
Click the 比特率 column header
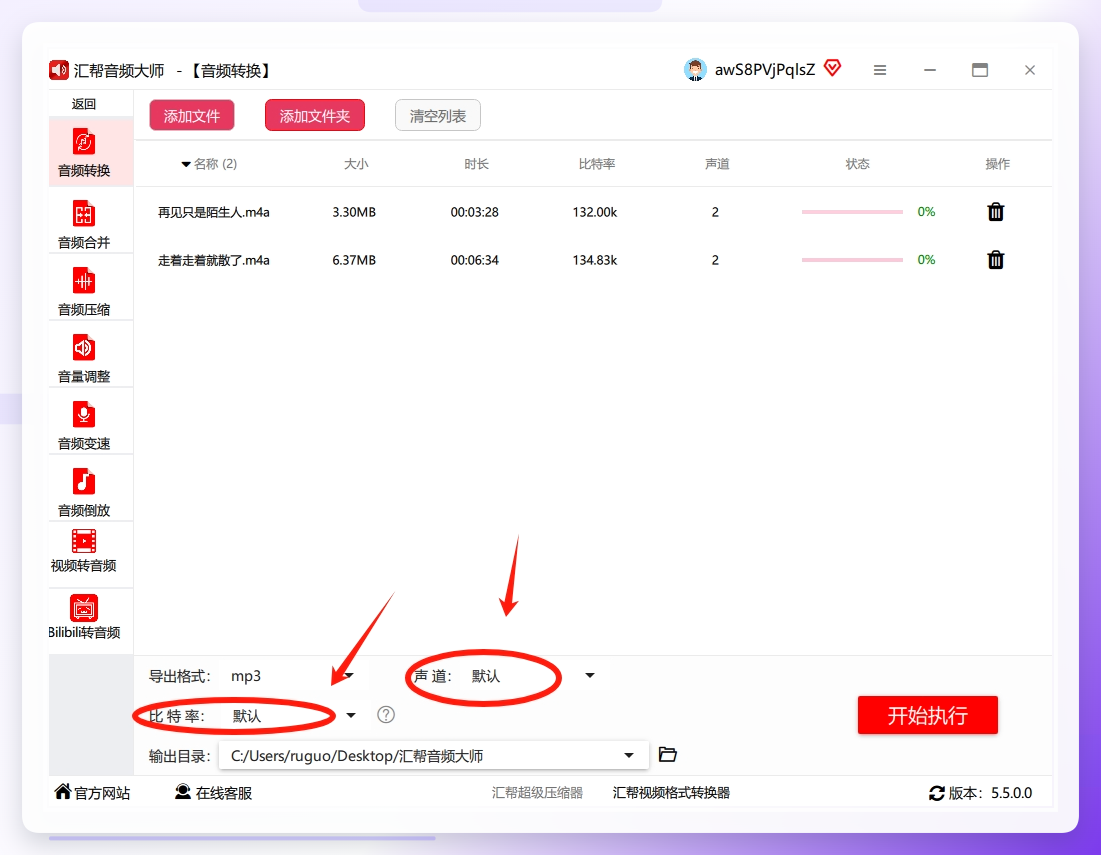tap(597, 164)
